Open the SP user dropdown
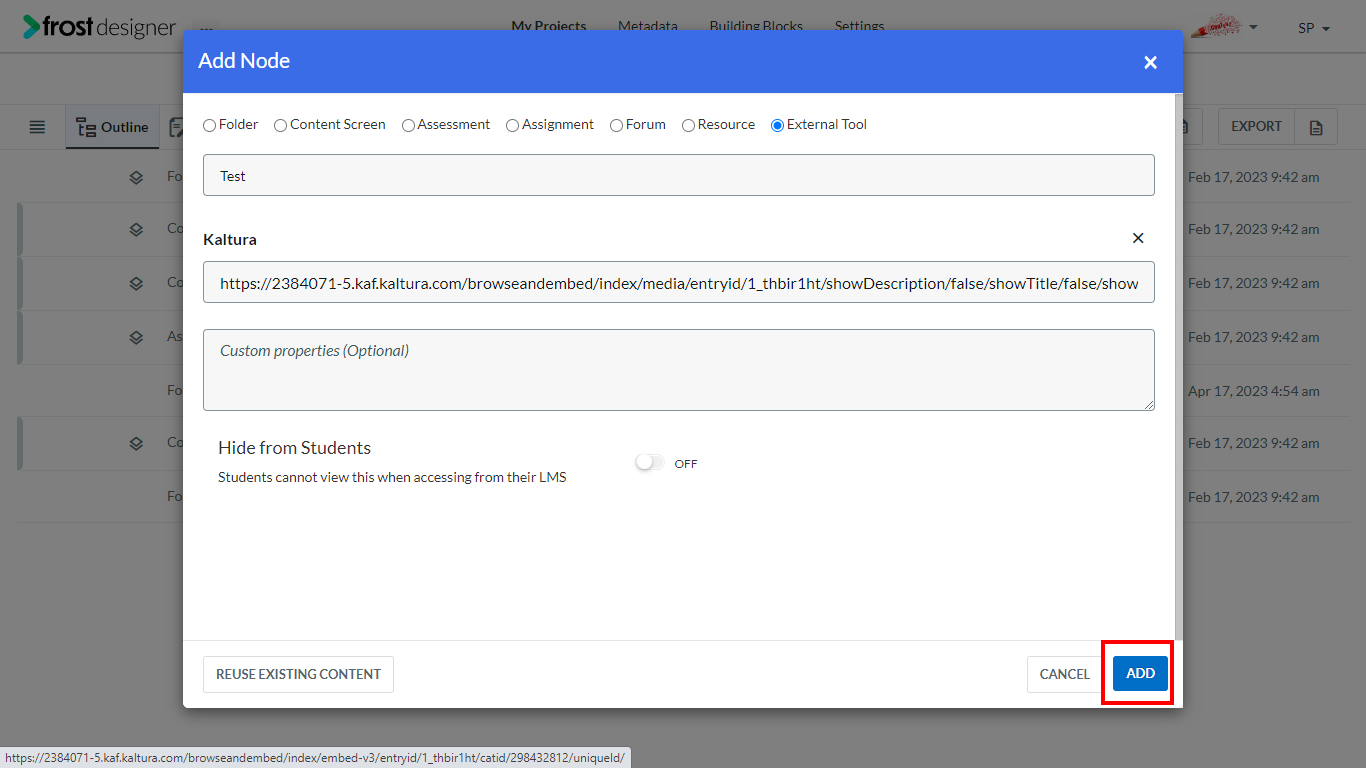The width and height of the screenshot is (1366, 768). (x=1314, y=28)
